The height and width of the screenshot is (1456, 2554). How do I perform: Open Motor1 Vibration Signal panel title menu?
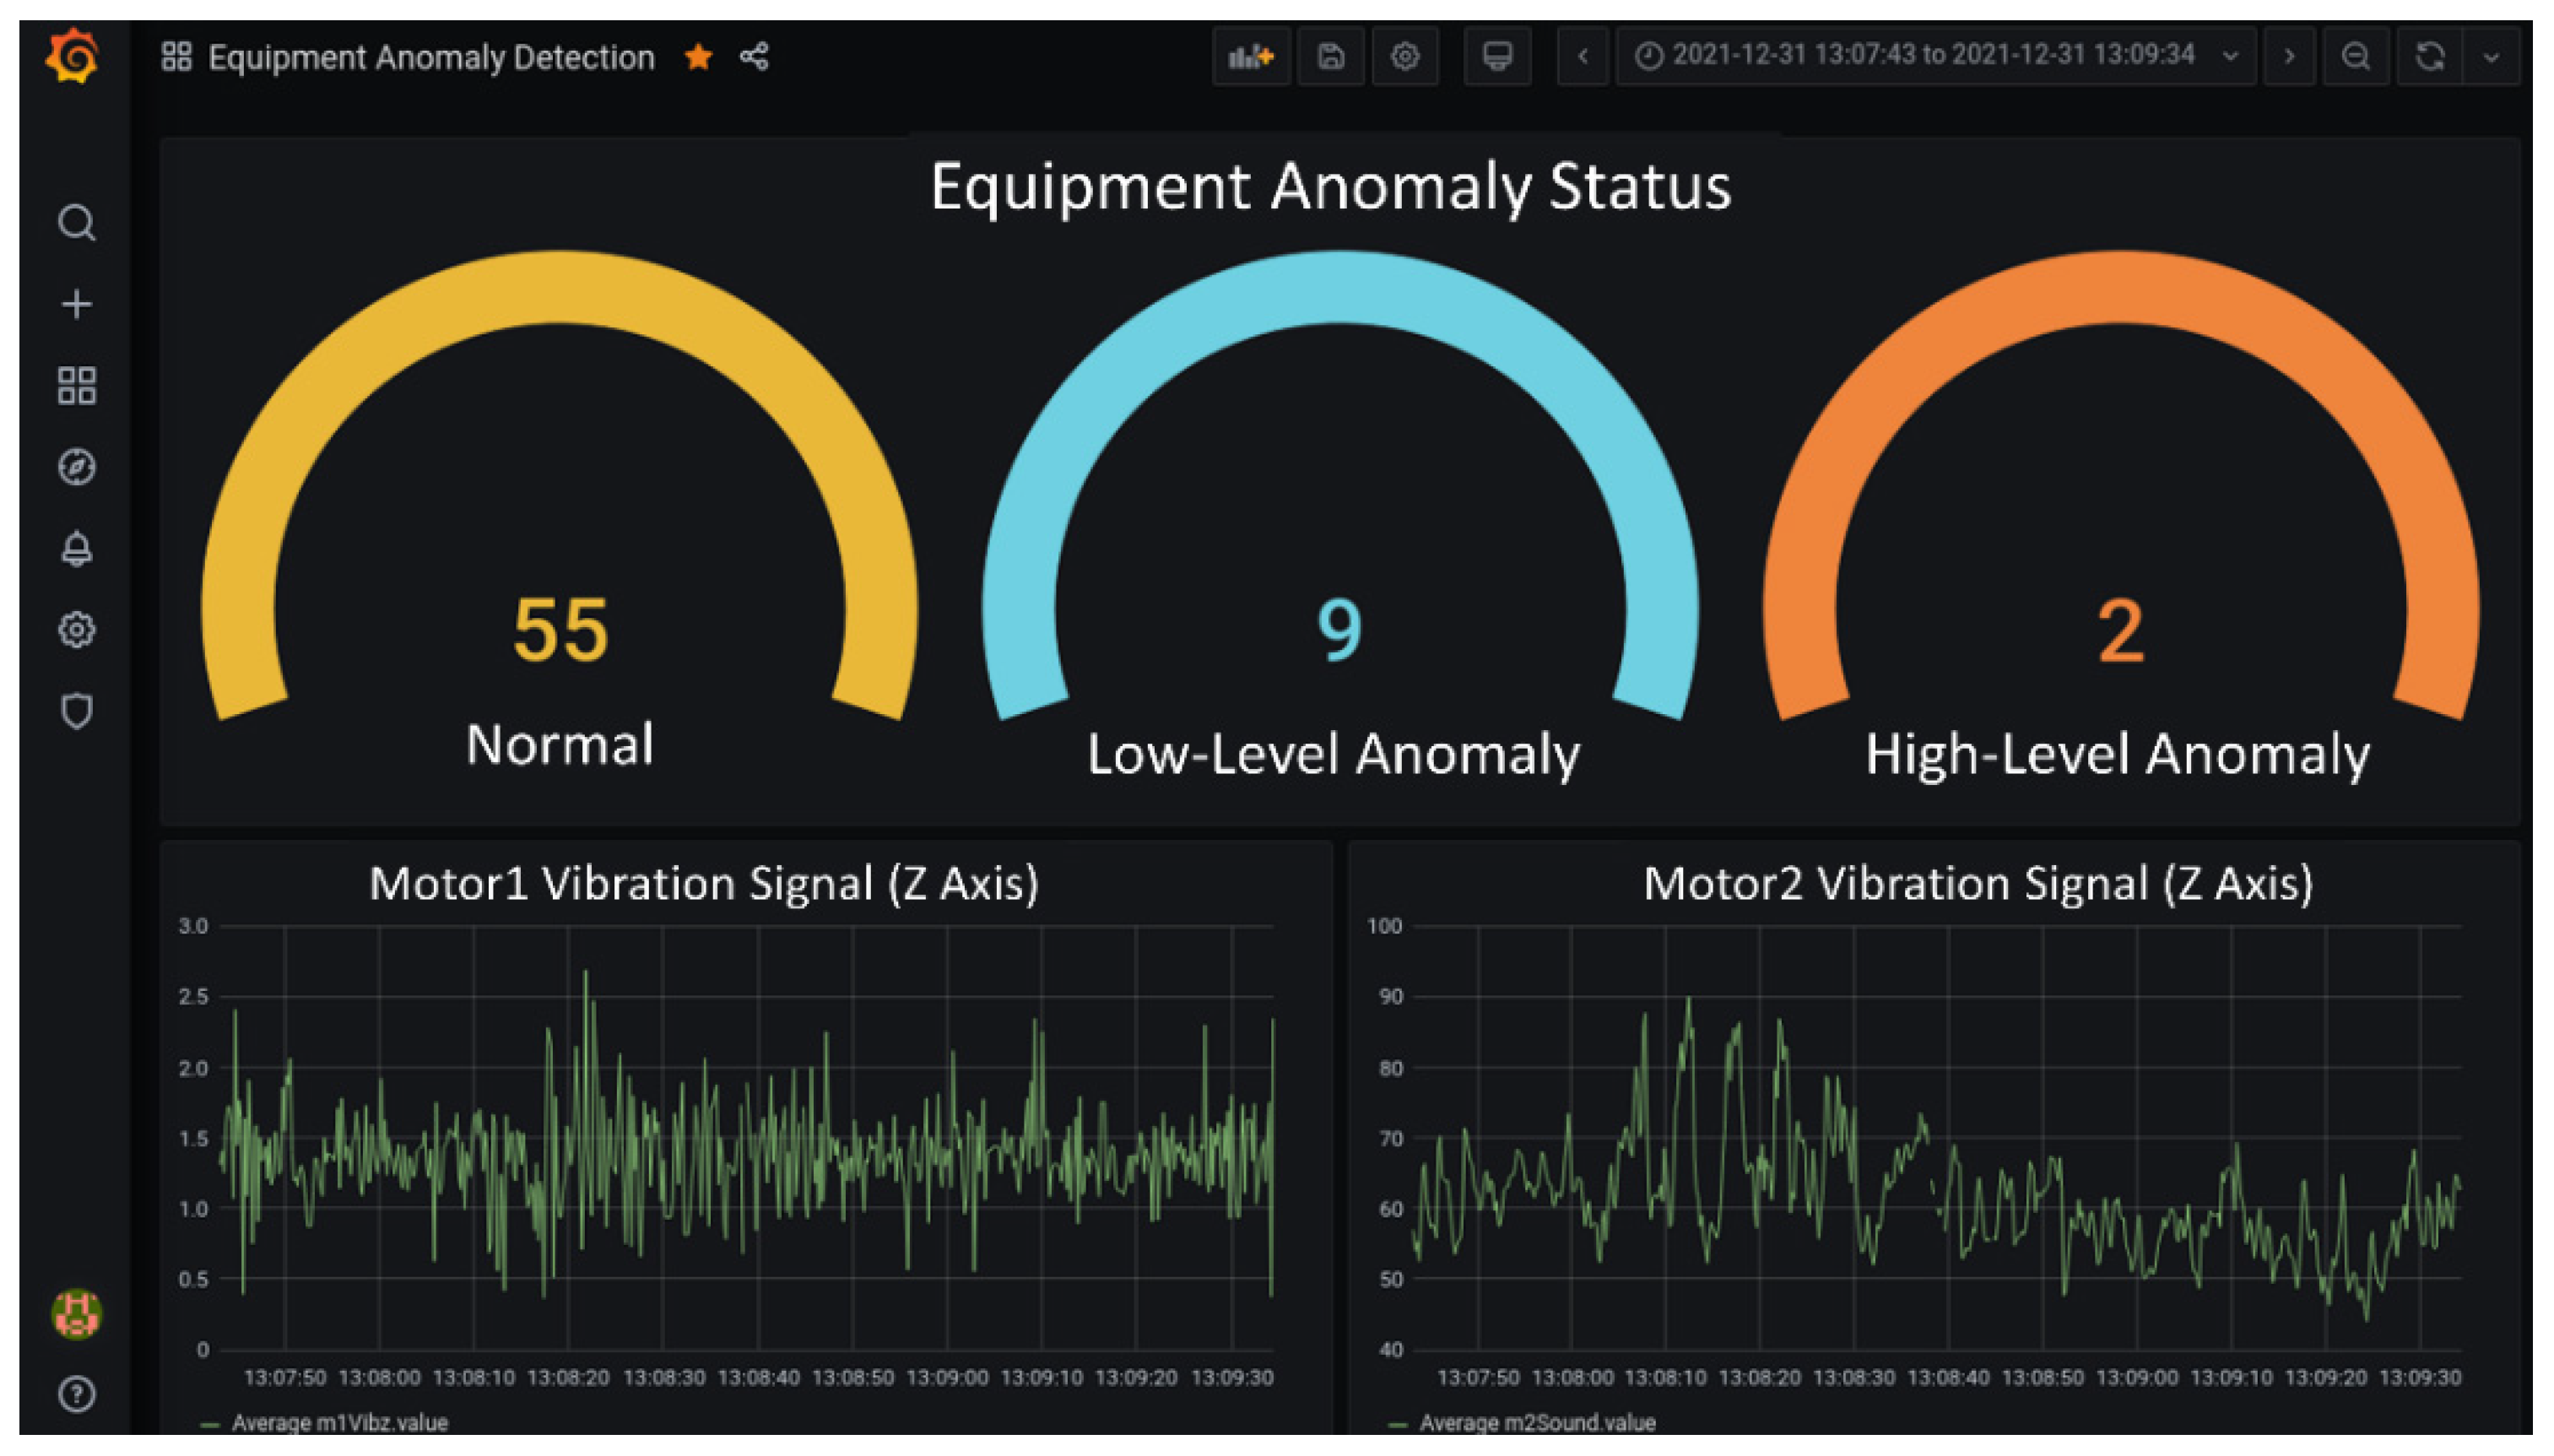704,884
